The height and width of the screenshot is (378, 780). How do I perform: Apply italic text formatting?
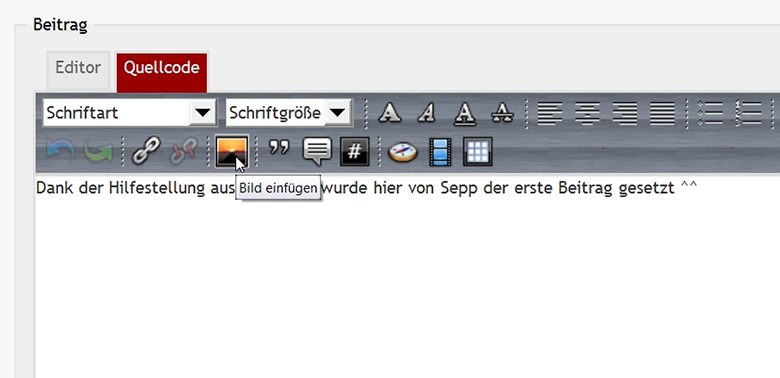(x=426, y=113)
